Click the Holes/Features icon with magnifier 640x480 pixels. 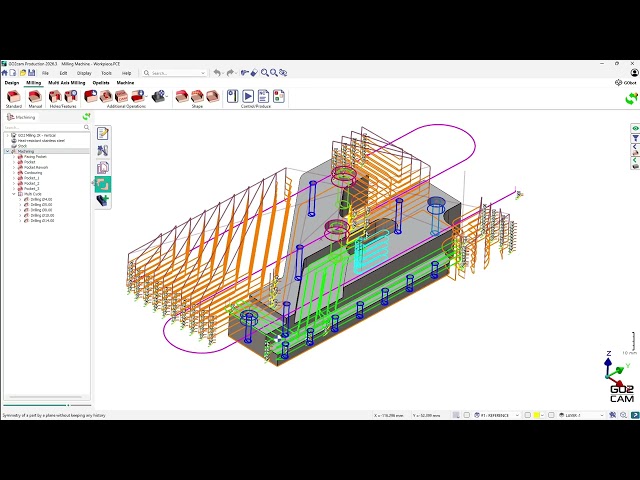(x=71, y=97)
